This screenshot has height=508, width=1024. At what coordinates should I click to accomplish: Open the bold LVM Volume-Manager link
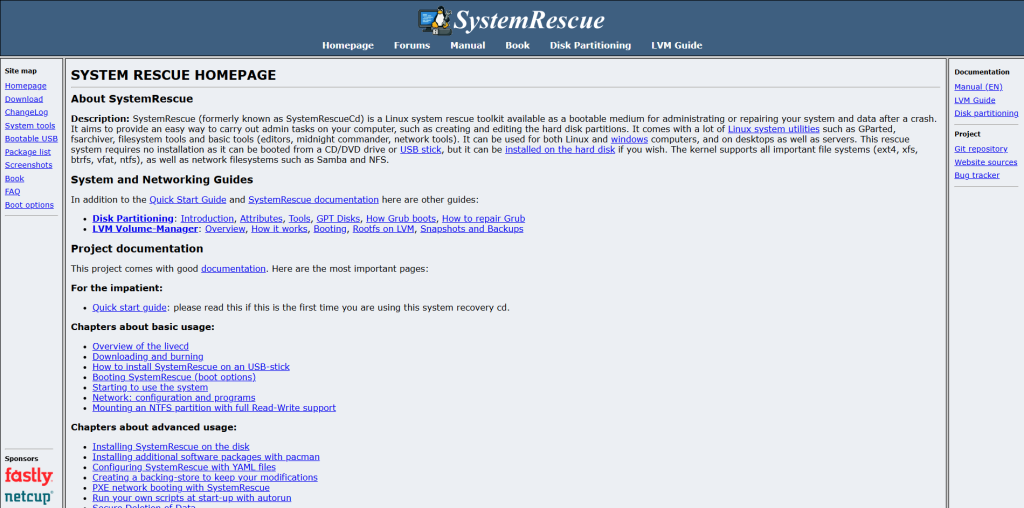tap(145, 229)
